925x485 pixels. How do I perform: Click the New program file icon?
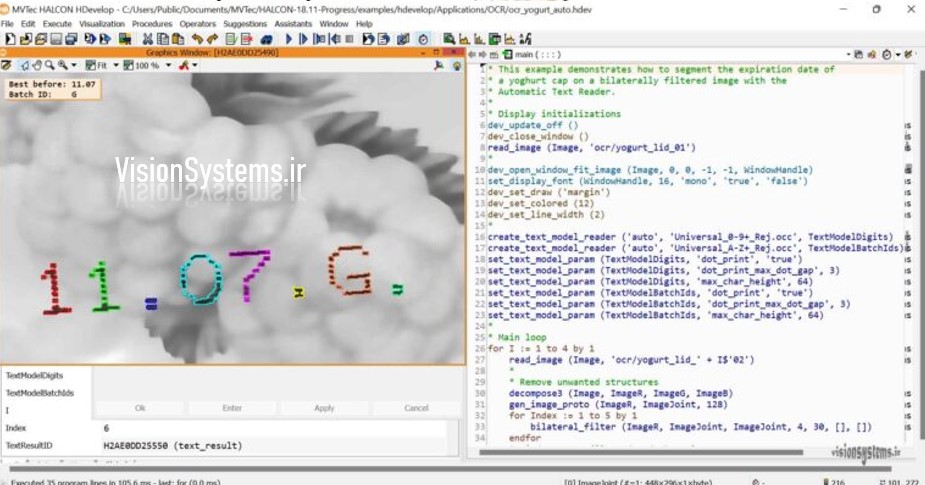(x=9, y=38)
